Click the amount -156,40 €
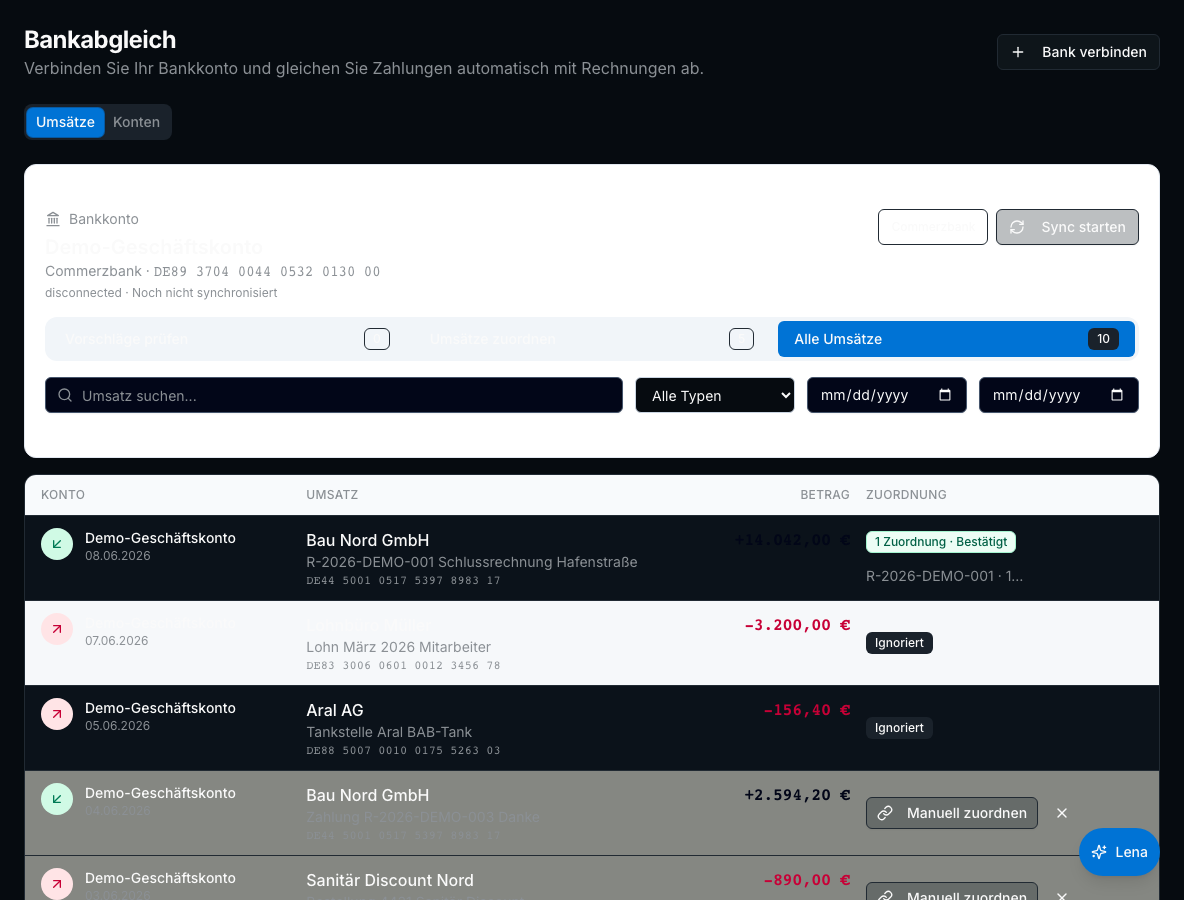Image resolution: width=1184 pixels, height=900 pixels. tap(807, 710)
